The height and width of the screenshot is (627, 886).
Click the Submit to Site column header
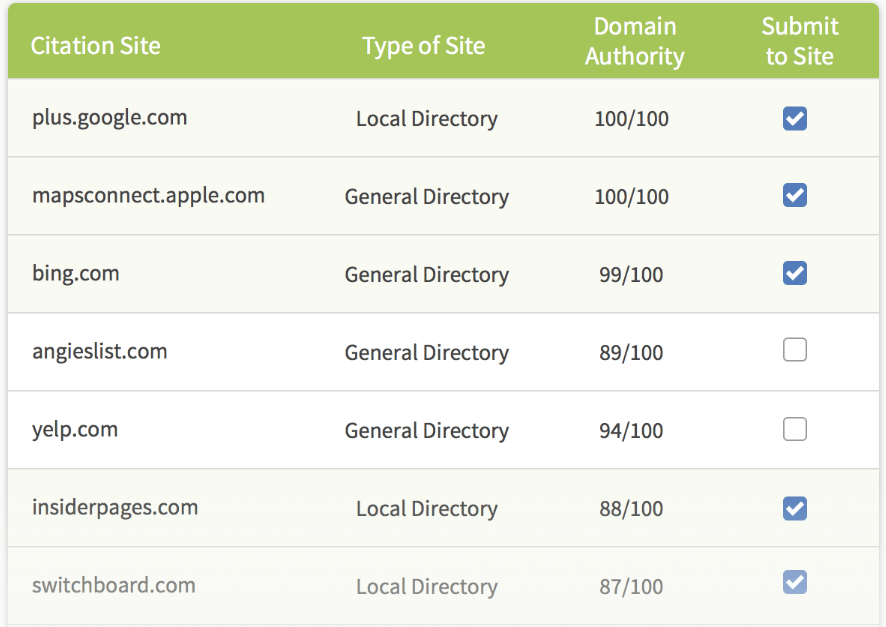point(799,41)
